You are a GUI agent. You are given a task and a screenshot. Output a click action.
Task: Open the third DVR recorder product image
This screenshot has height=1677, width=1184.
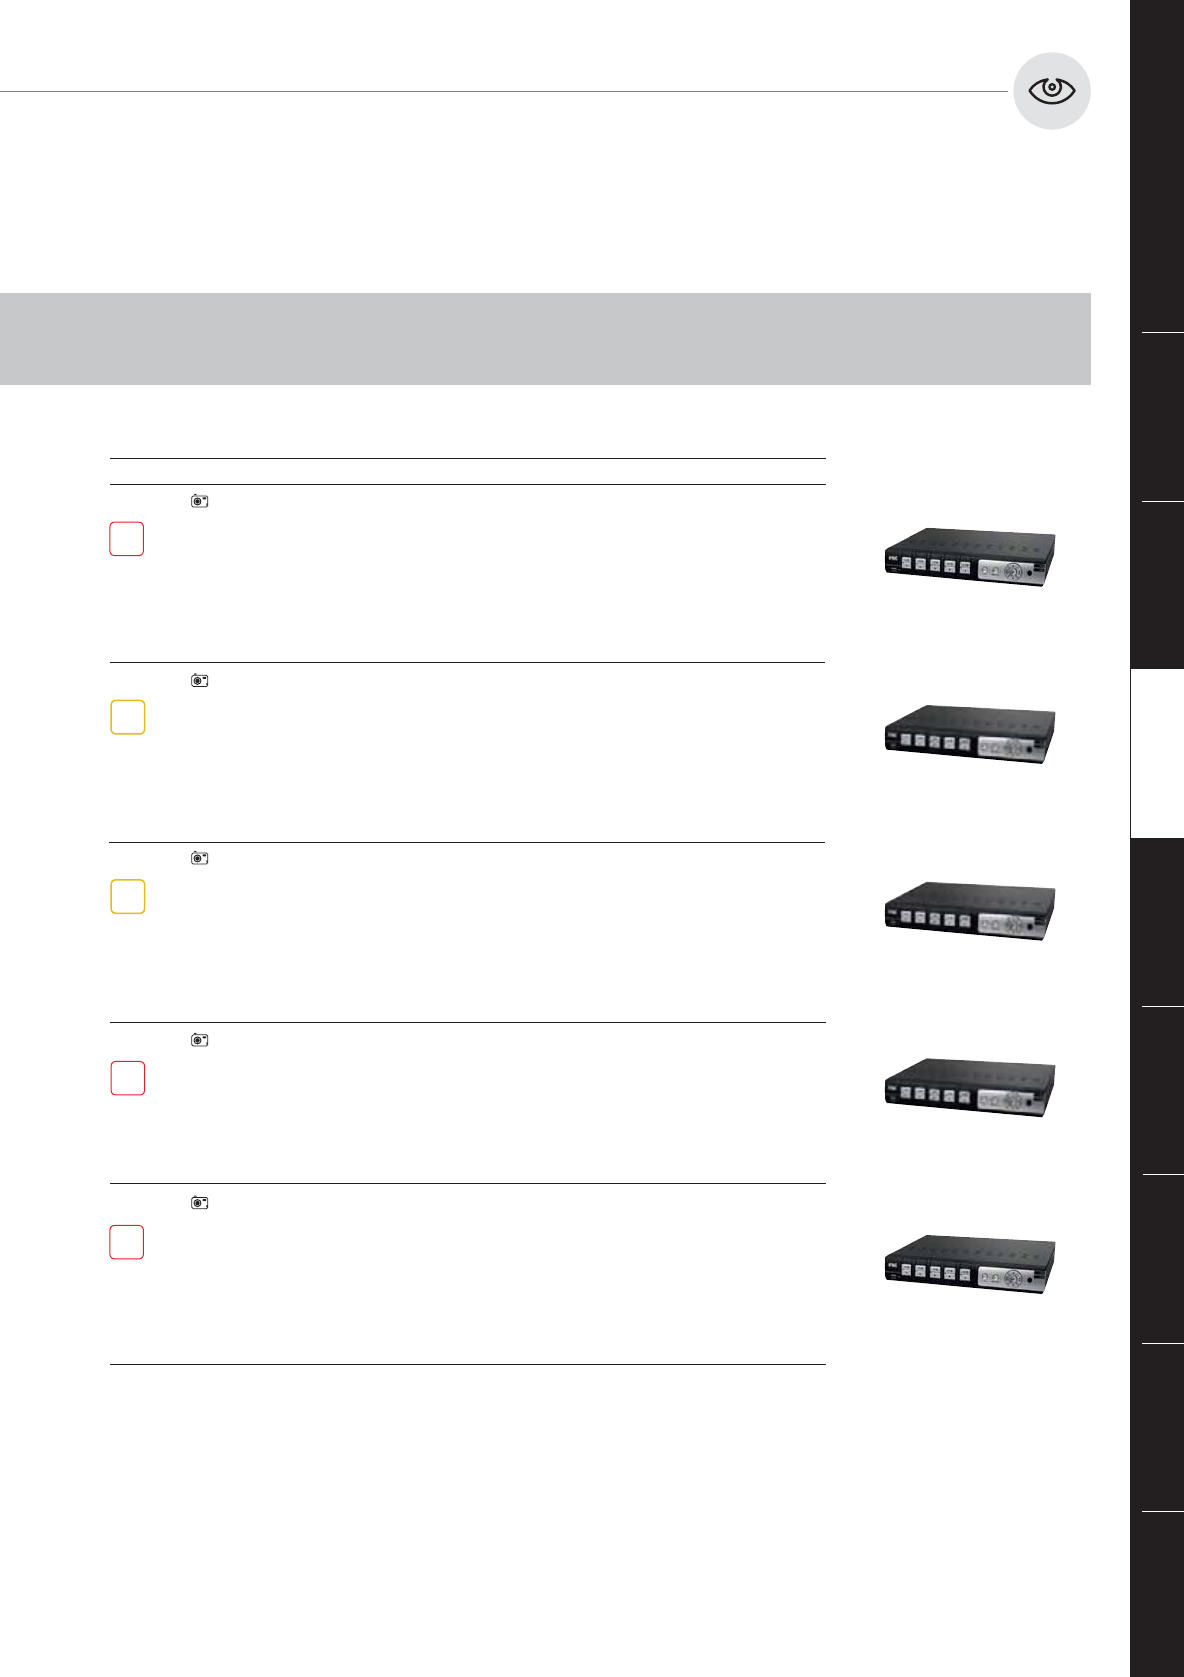click(969, 911)
